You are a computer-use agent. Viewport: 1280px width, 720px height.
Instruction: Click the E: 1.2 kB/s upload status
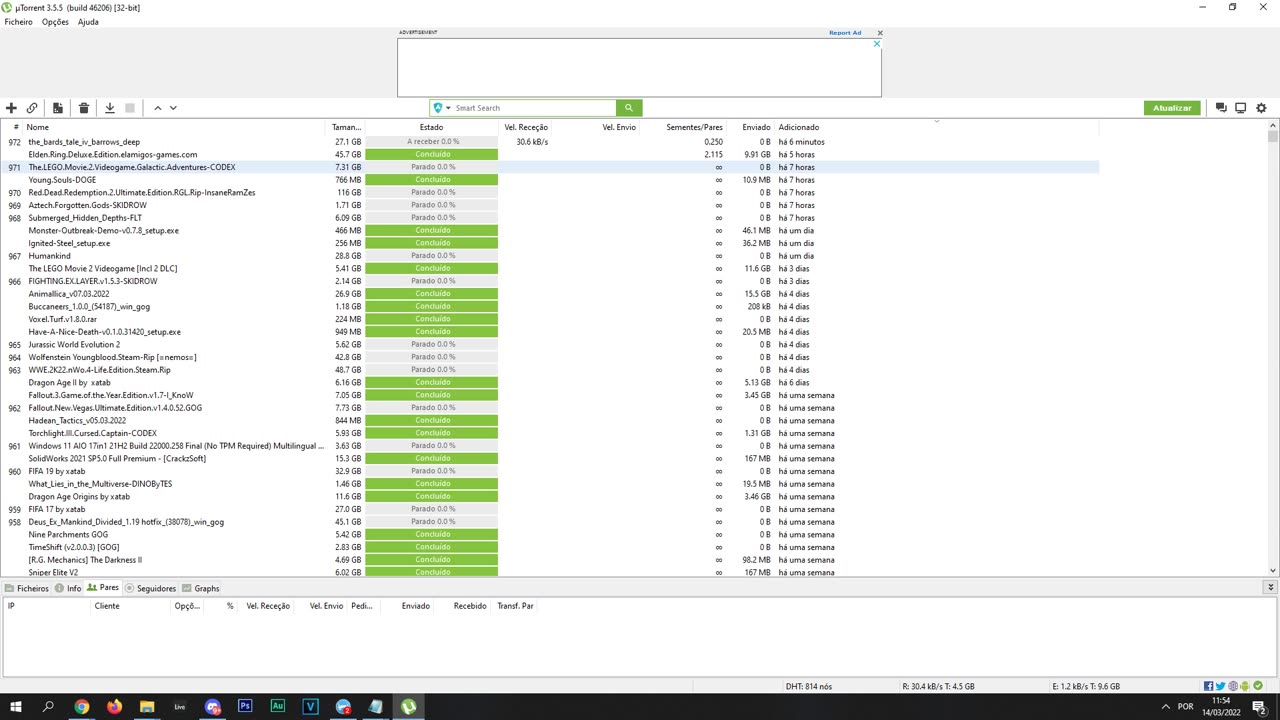click(1086, 687)
